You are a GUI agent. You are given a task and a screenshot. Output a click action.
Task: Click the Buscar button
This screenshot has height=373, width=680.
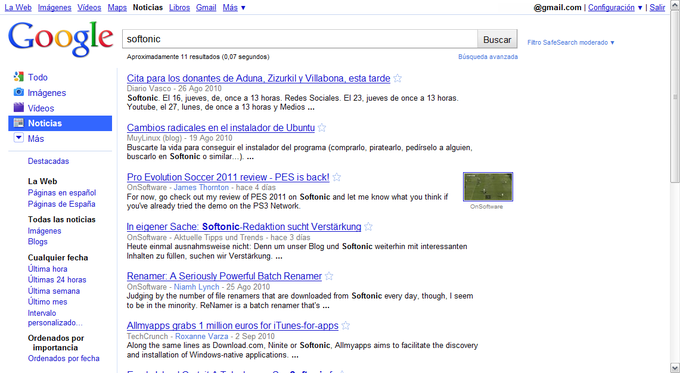pos(497,39)
